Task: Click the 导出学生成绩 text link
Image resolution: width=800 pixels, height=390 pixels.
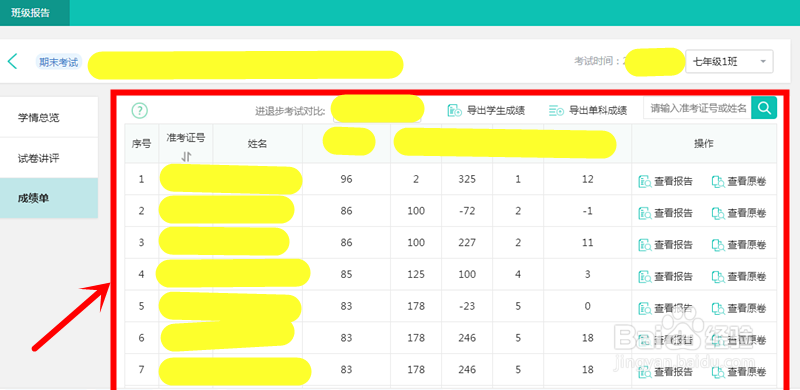Action: coord(496,110)
